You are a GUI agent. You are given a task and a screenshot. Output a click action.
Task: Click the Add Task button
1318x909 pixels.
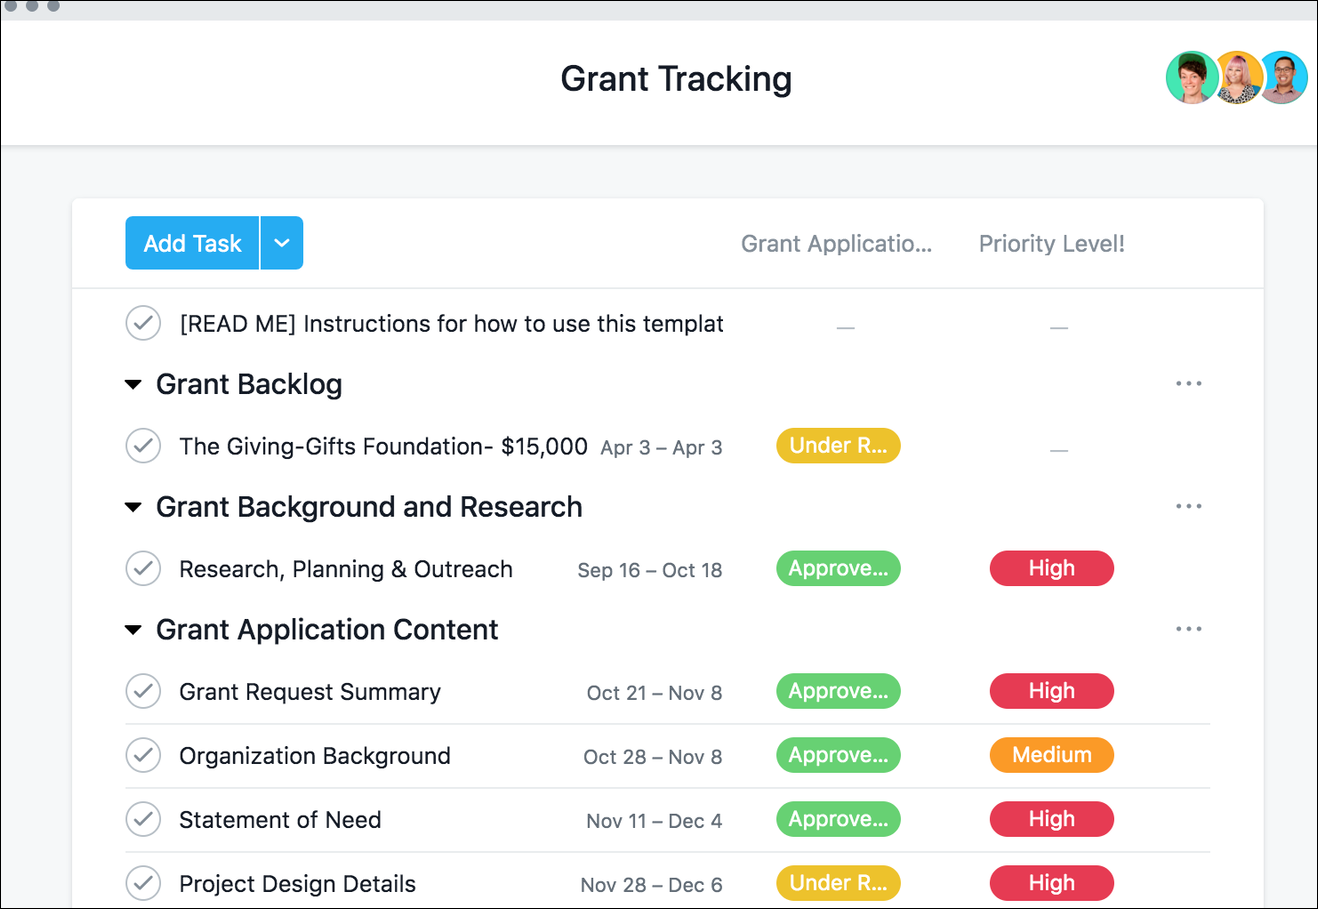pyautogui.click(x=192, y=243)
